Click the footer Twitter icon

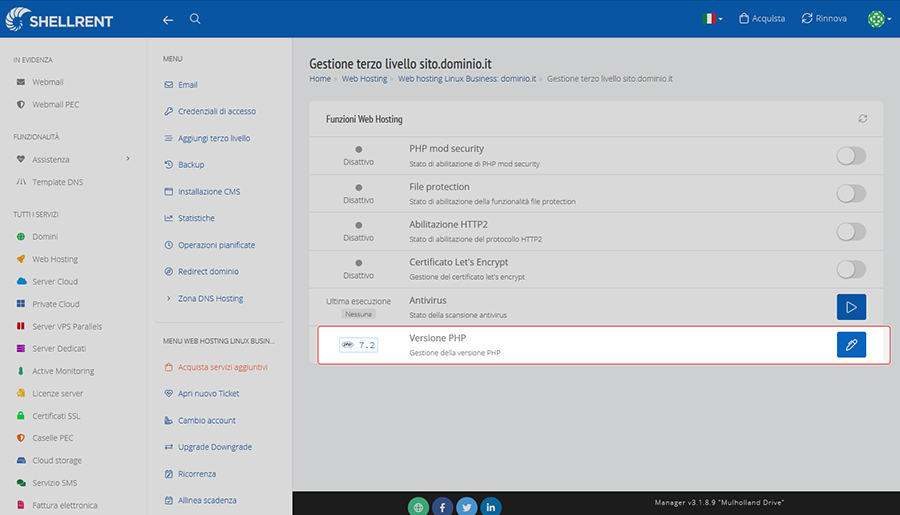pos(467,507)
